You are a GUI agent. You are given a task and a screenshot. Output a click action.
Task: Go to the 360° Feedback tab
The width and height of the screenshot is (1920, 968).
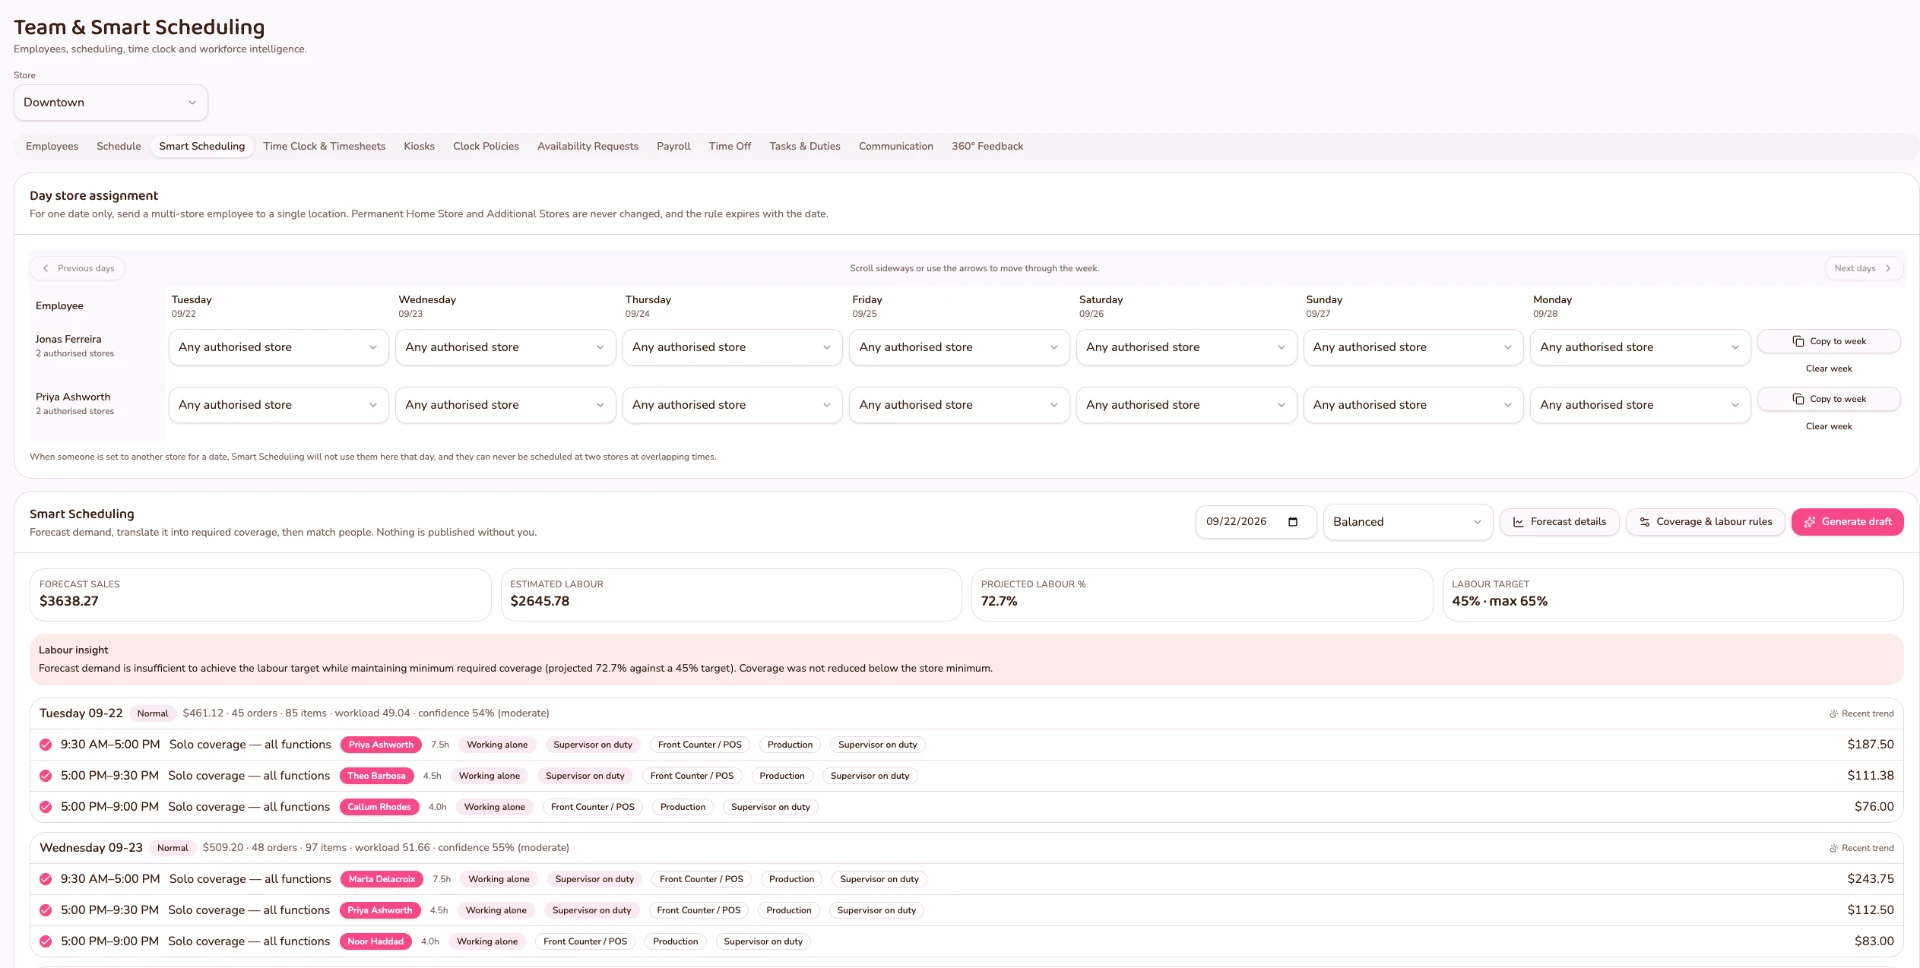click(987, 146)
